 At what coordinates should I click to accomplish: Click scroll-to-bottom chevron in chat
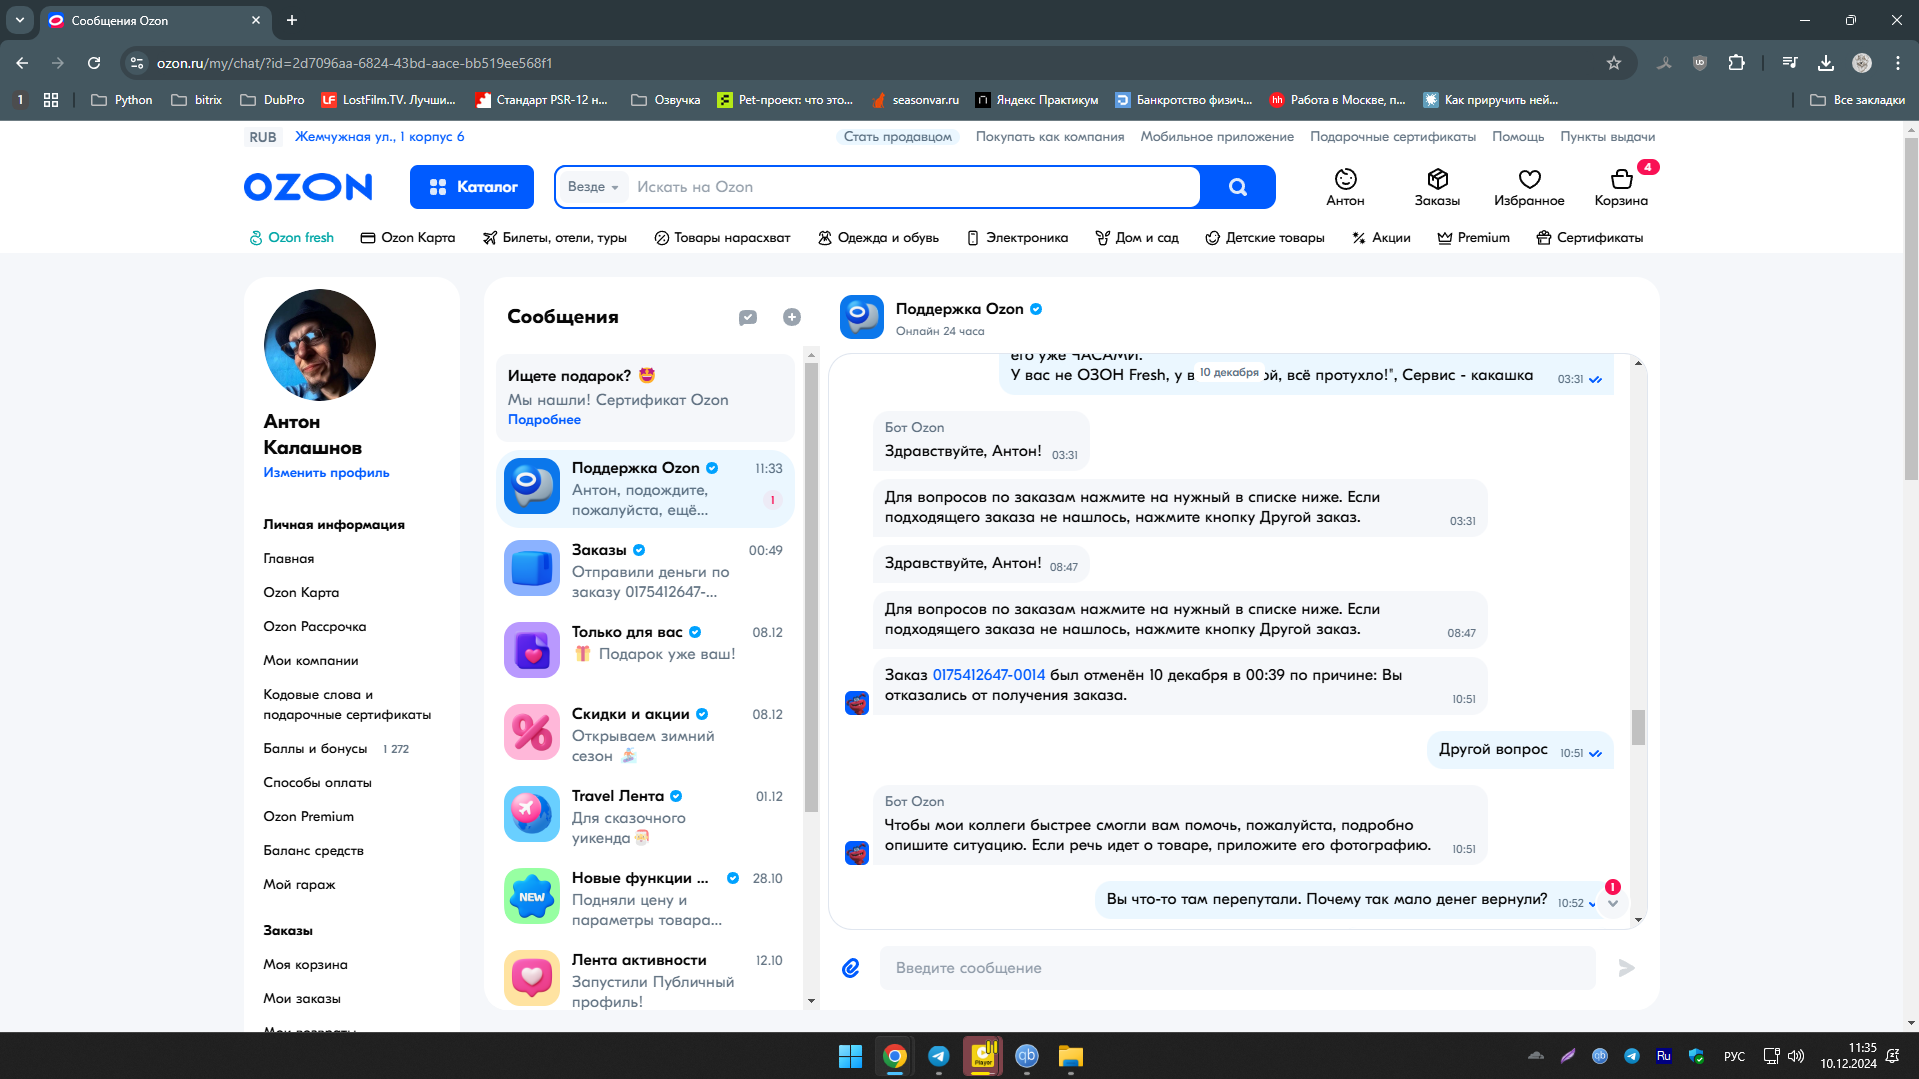[1612, 903]
